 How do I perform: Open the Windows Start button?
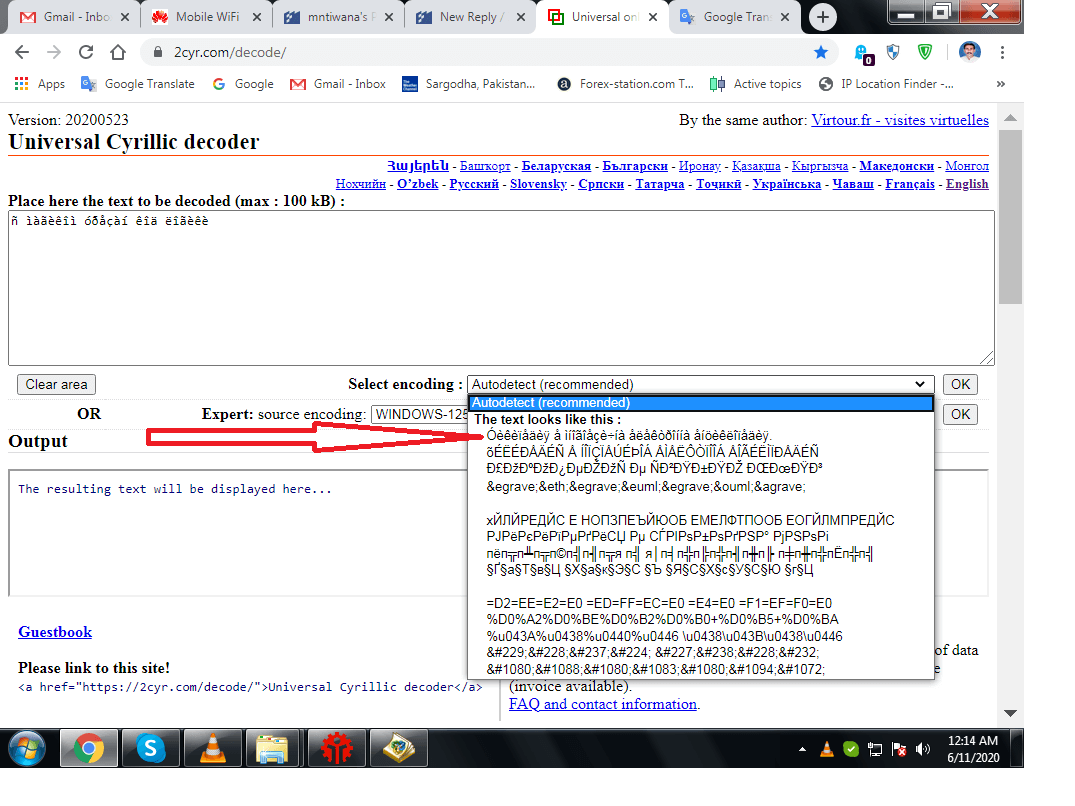coord(27,748)
